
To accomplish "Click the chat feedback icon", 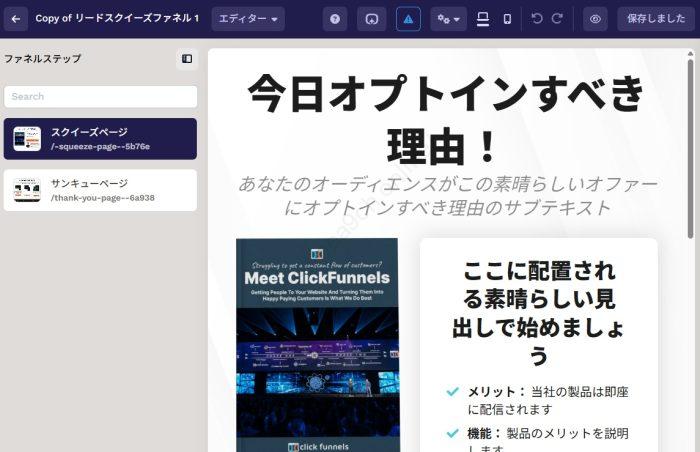I will click(x=372, y=19).
